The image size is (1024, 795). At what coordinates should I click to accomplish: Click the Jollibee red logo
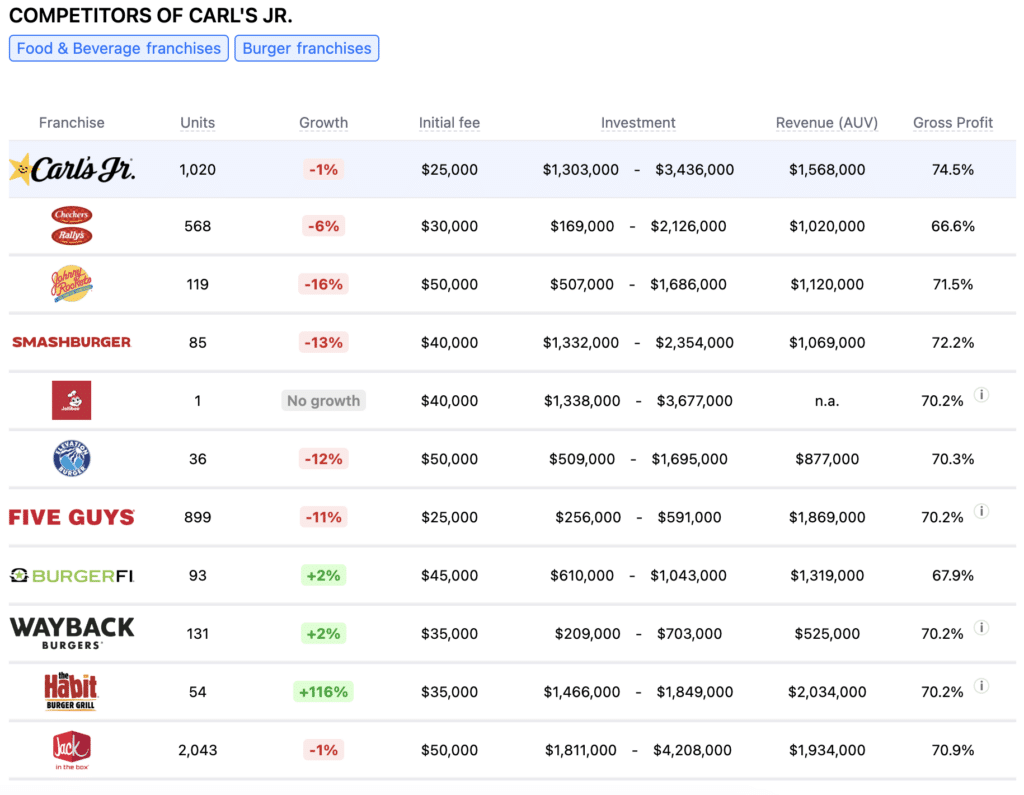pyautogui.click(x=72, y=400)
